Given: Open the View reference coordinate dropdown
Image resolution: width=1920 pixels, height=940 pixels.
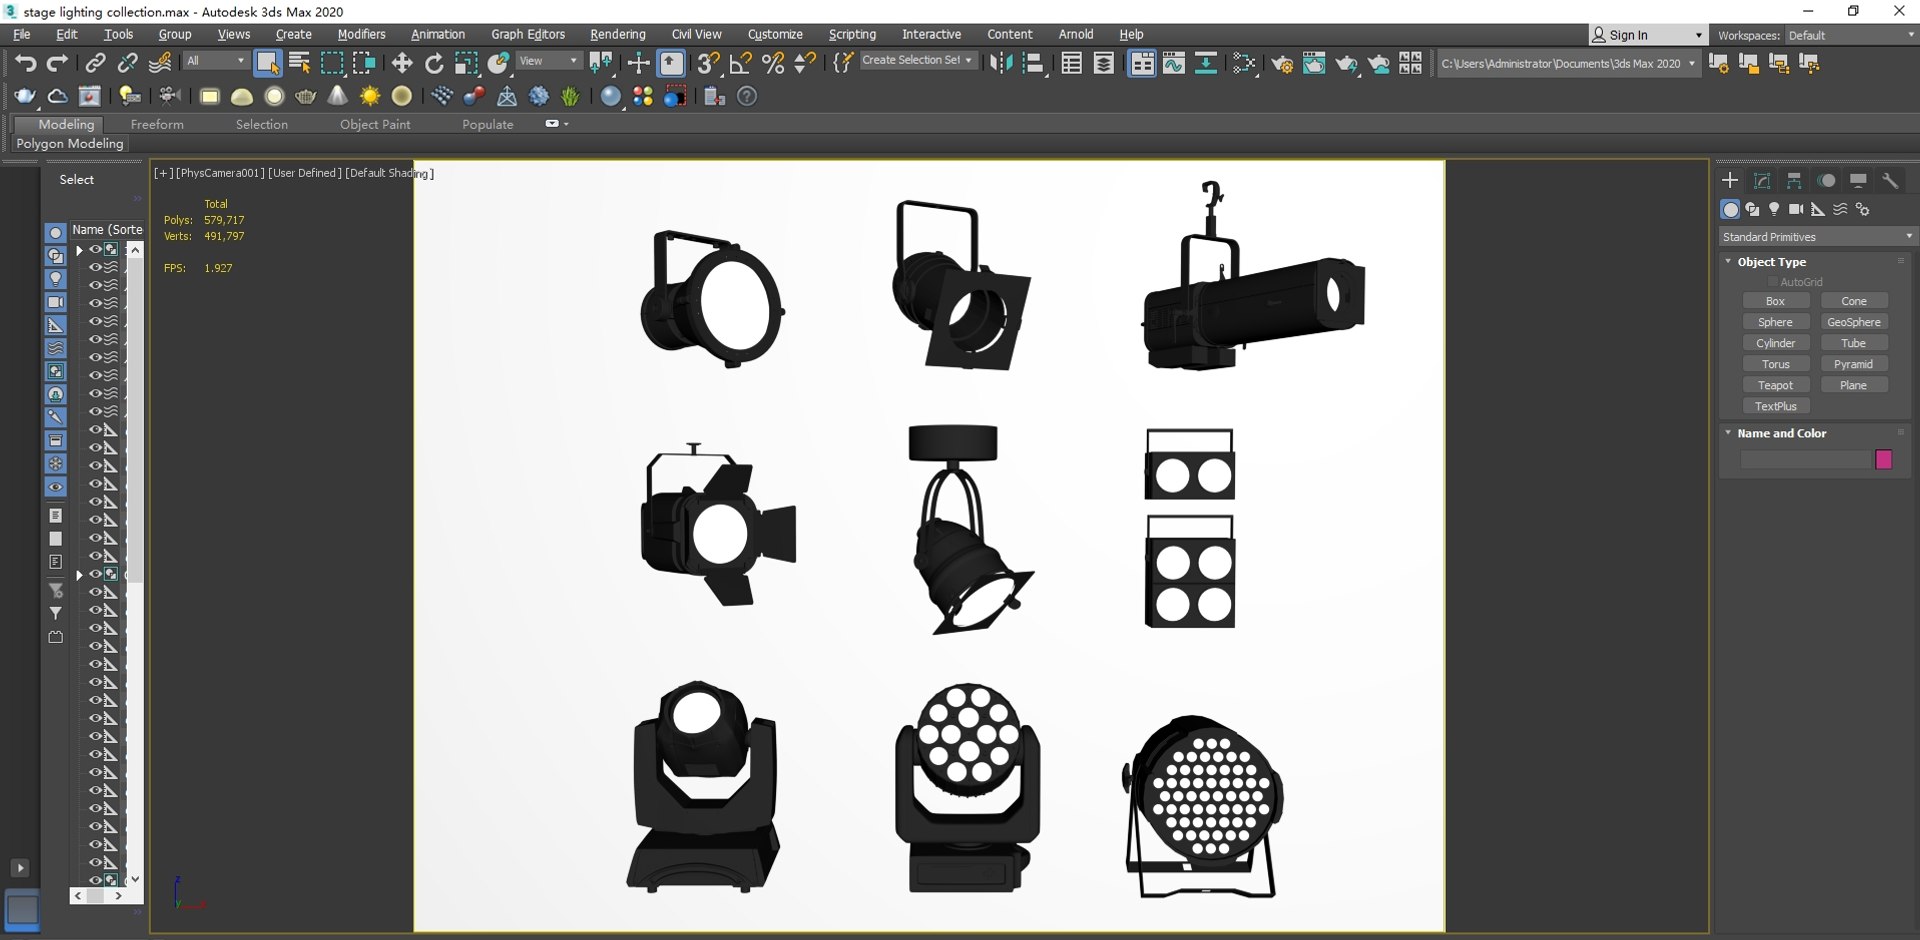Looking at the screenshot, I should [x=548, y=61].
